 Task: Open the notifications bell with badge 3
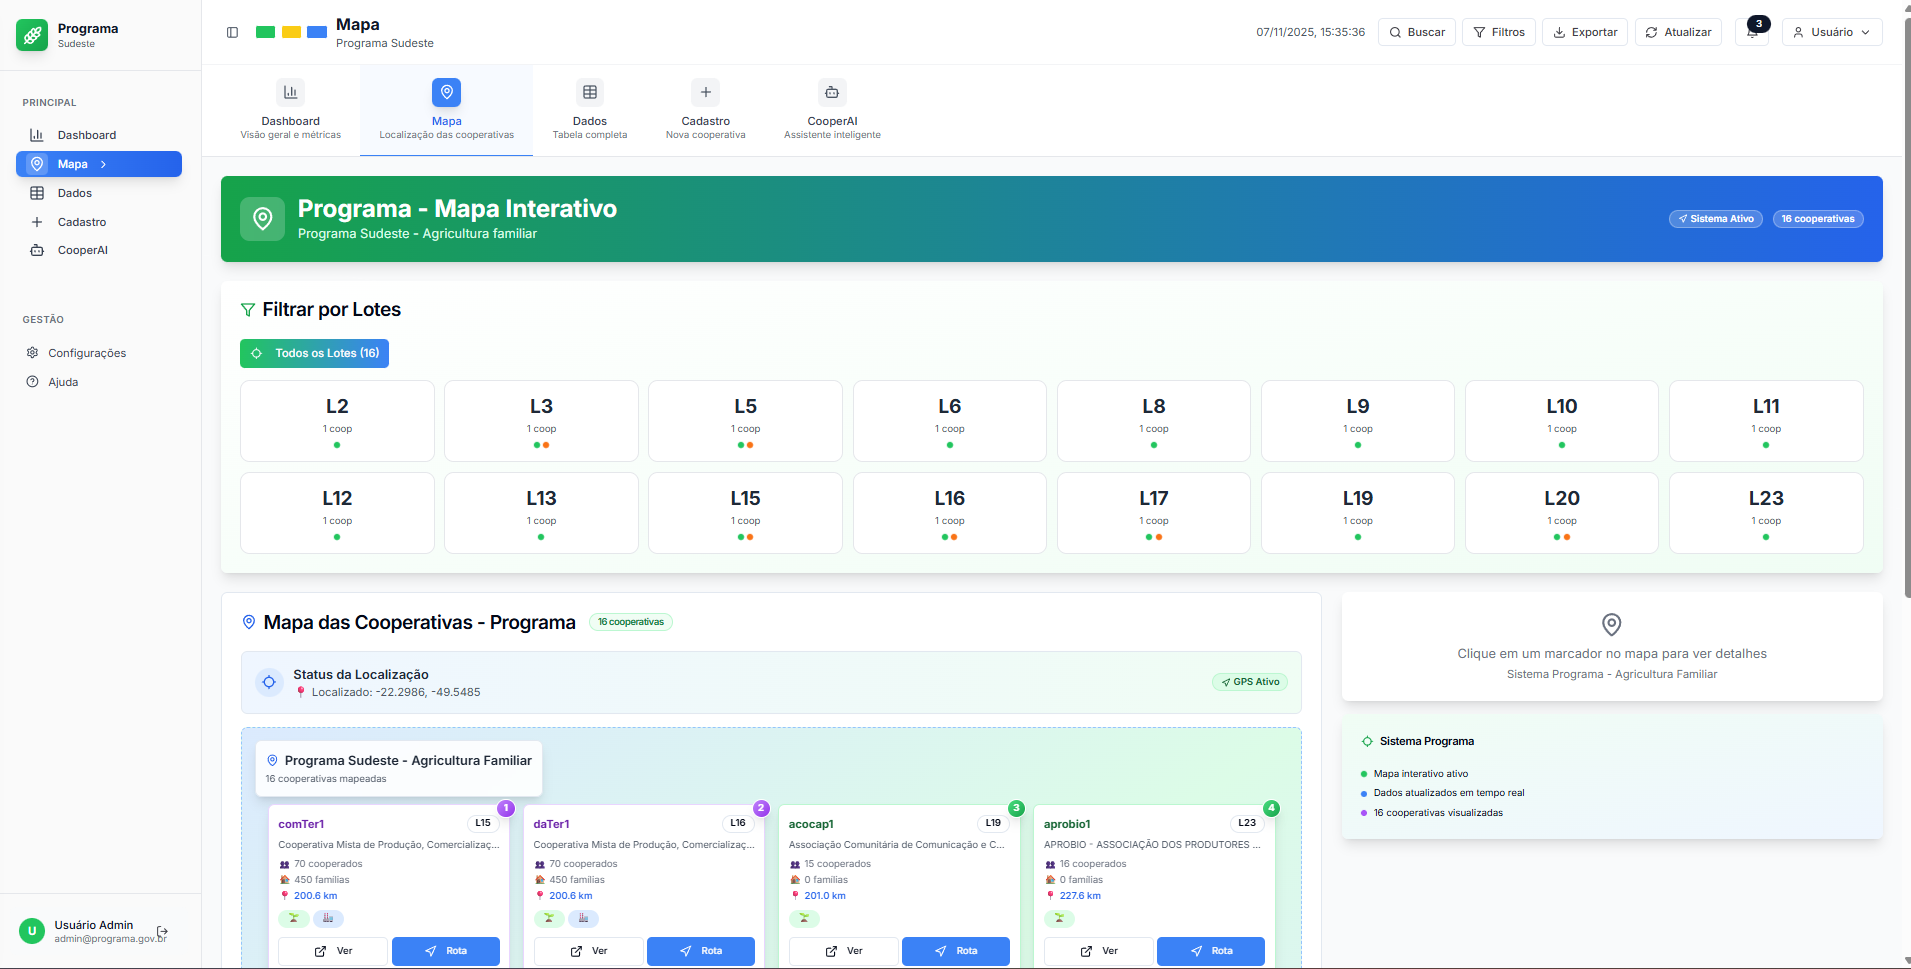pyautogui.click(x=1752, y=32)
